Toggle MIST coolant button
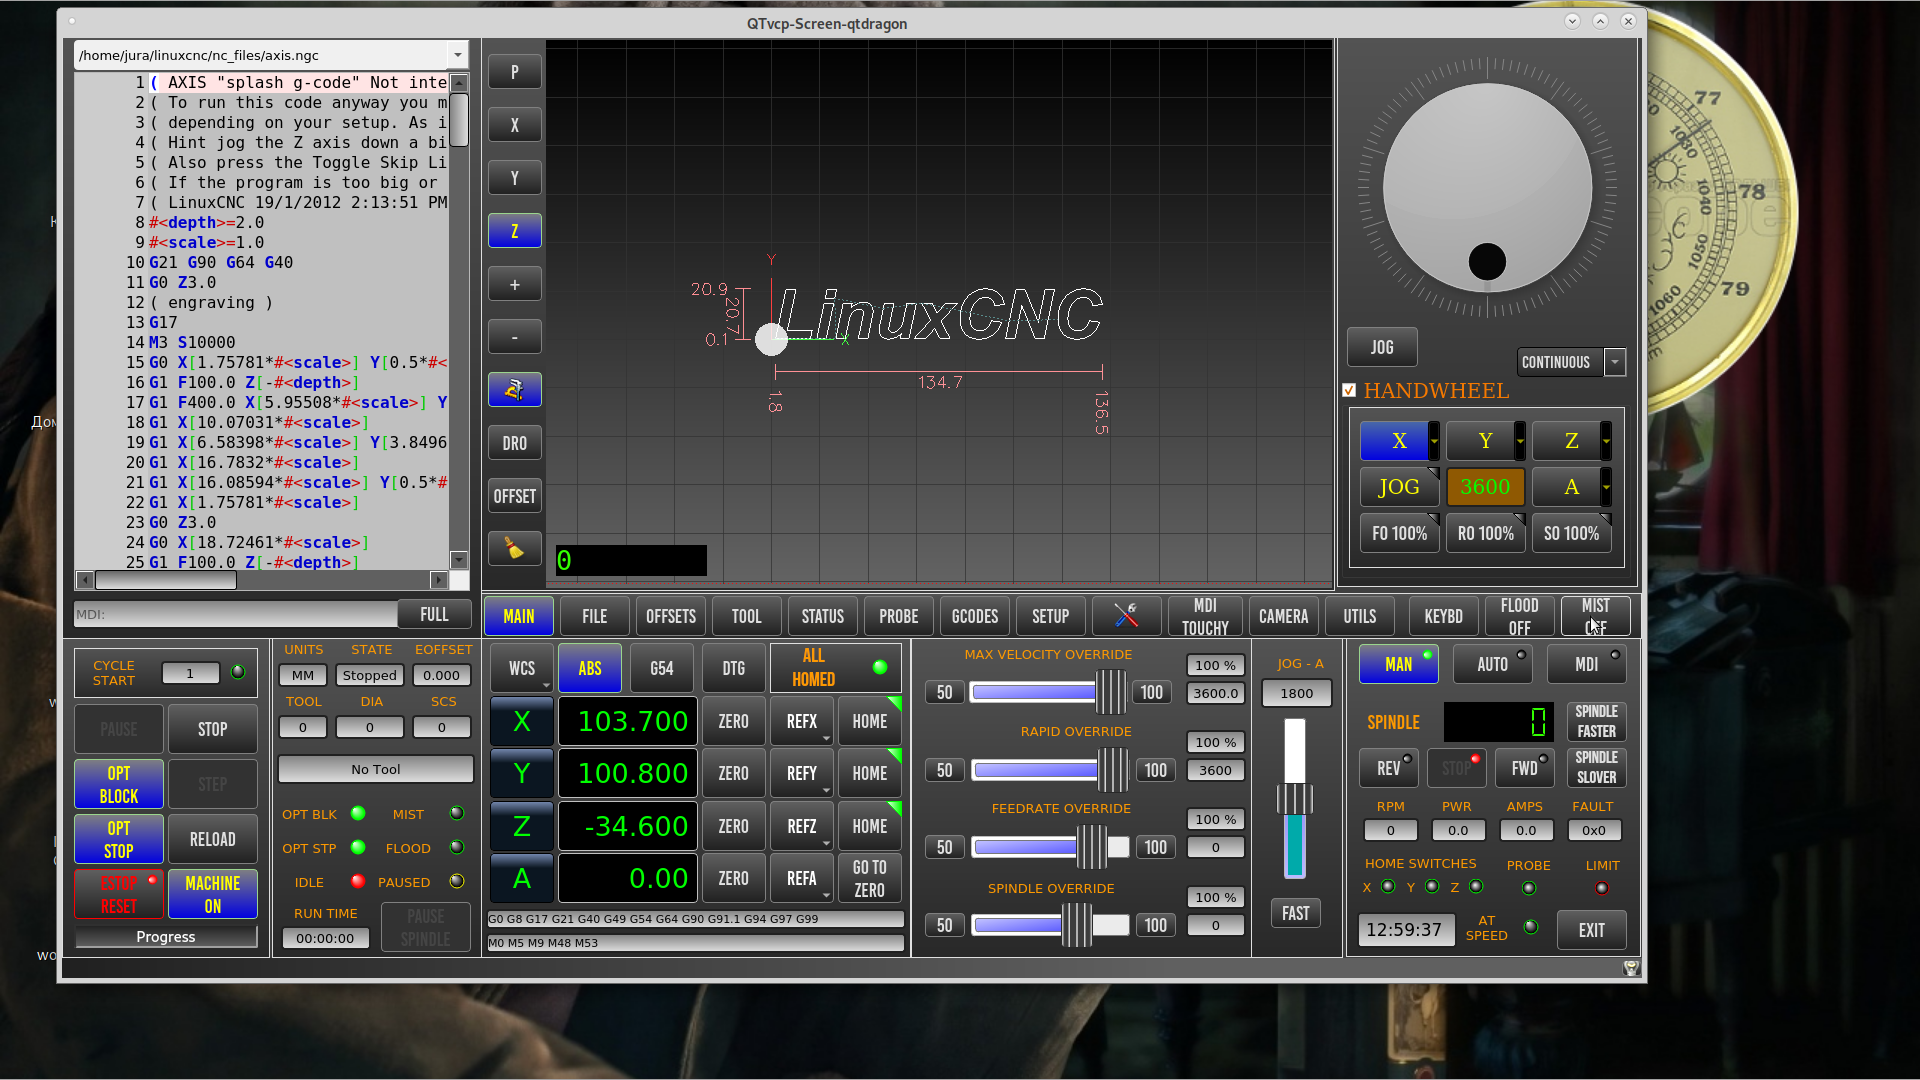This screenshot has width=1920, height=1080. coord(1596,616)
